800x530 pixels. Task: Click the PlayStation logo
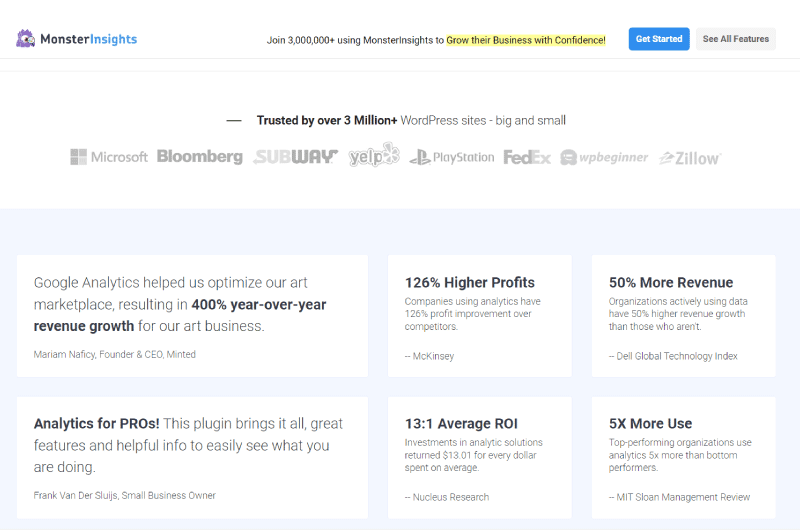(x=452, y=157)
